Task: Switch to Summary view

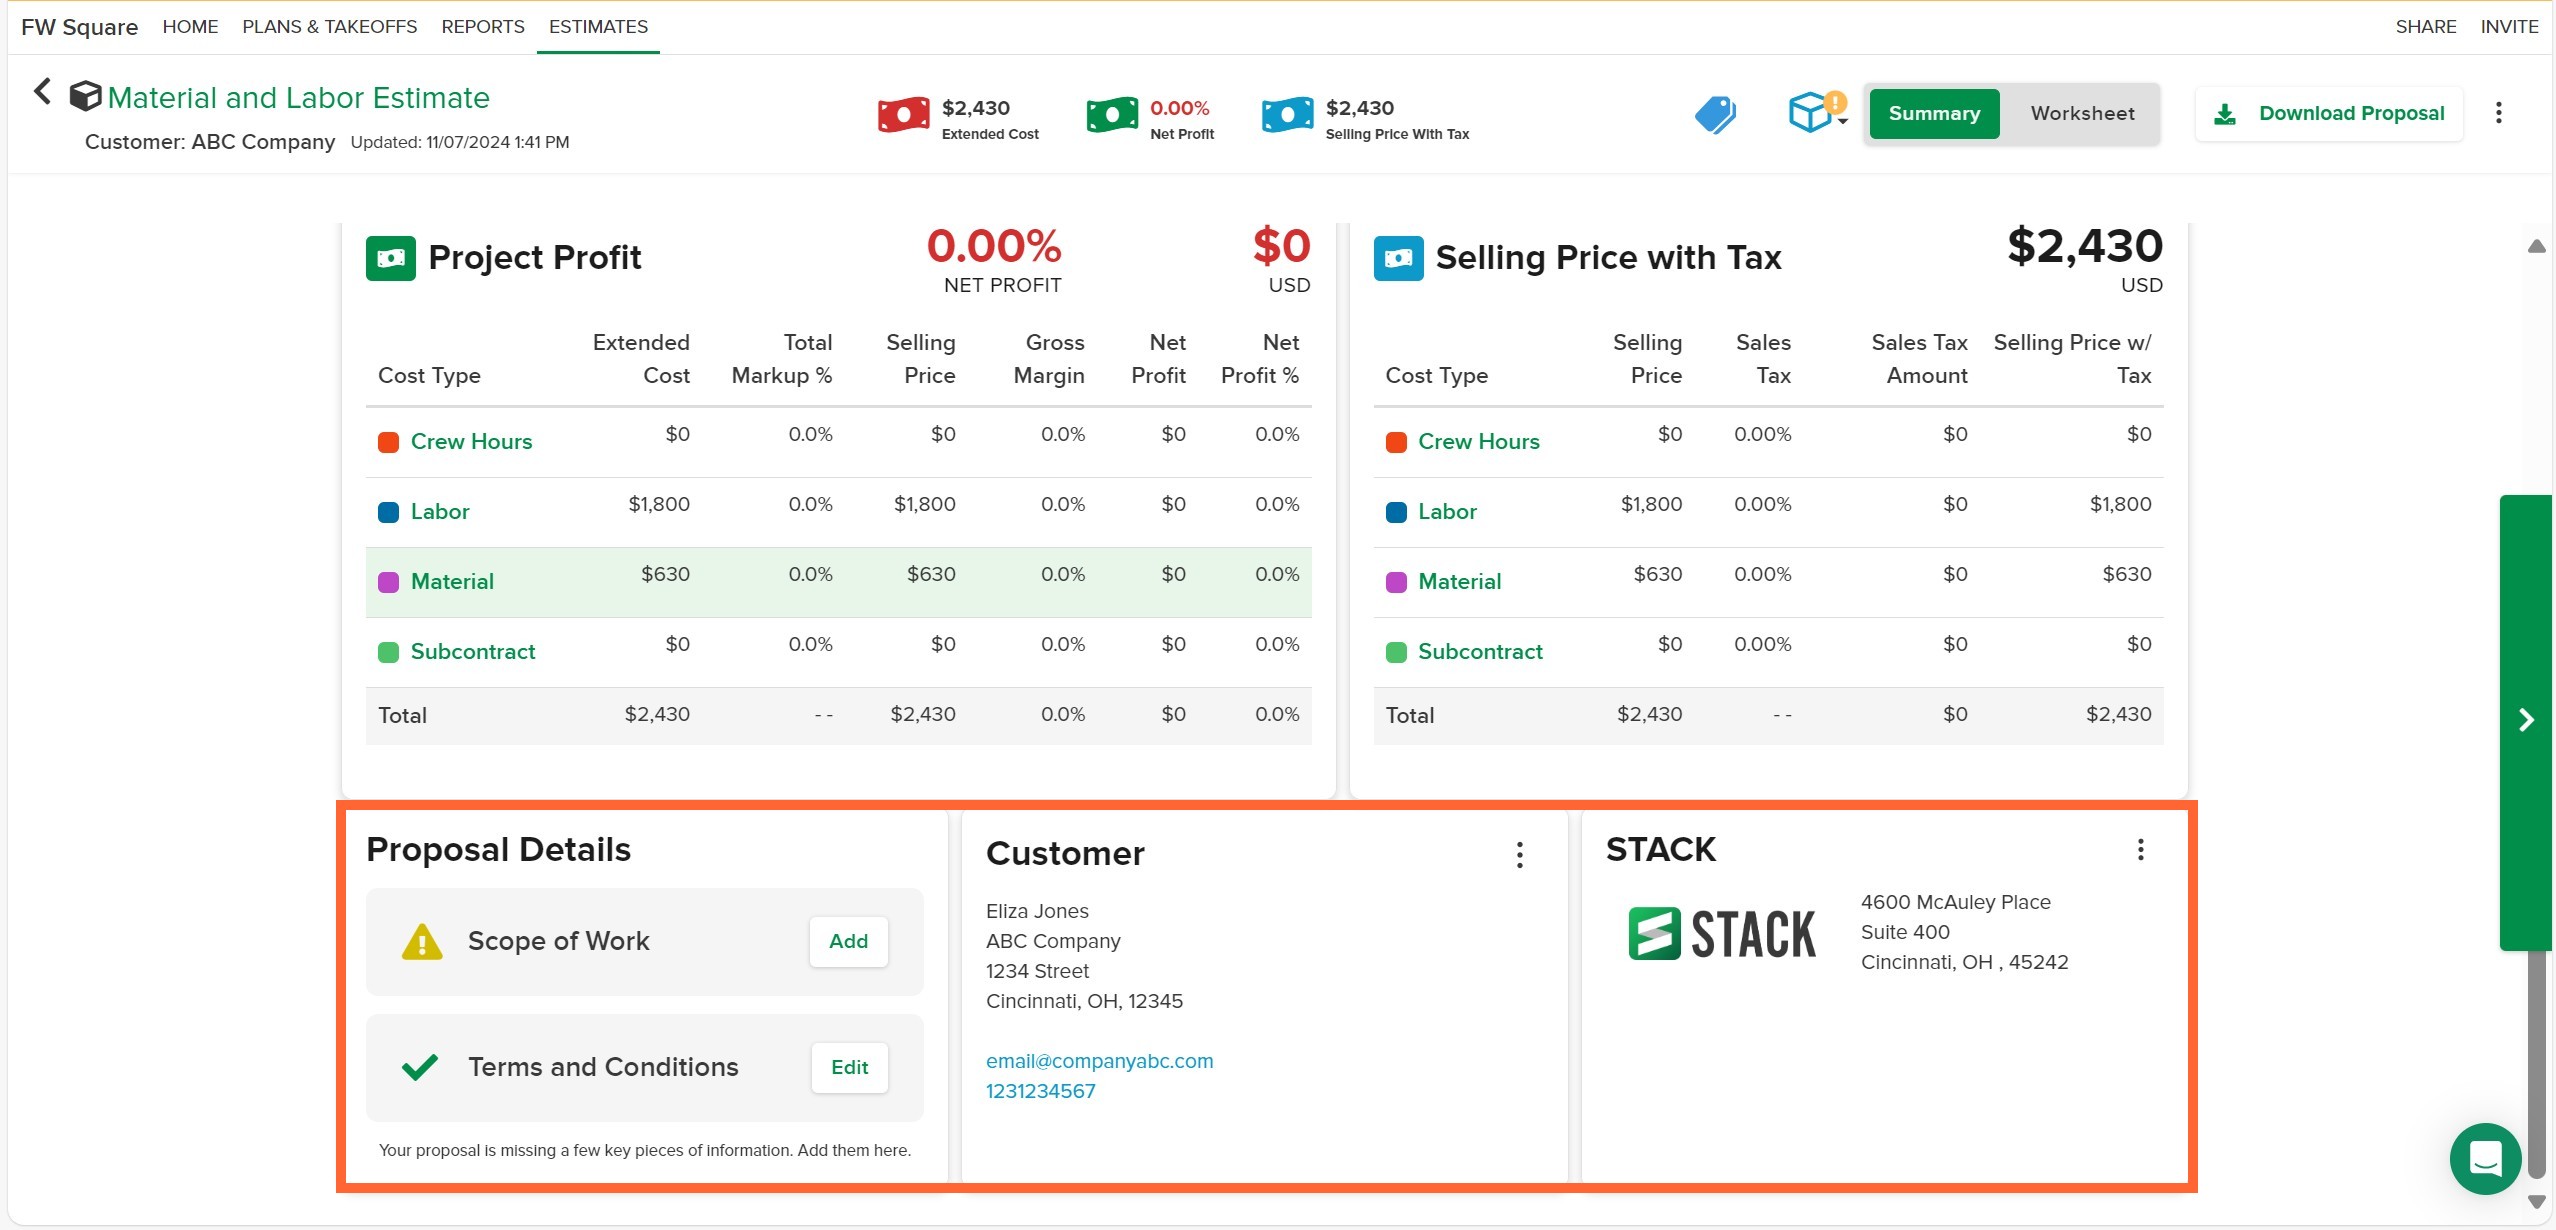Action: pyautogui.click(x=1934, y=114)
